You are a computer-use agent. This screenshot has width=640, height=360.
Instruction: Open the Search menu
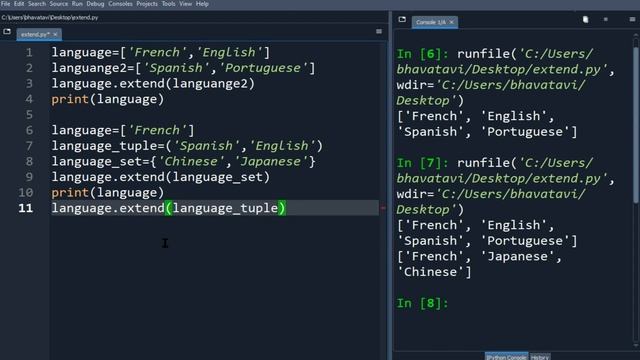coord(37,4)
